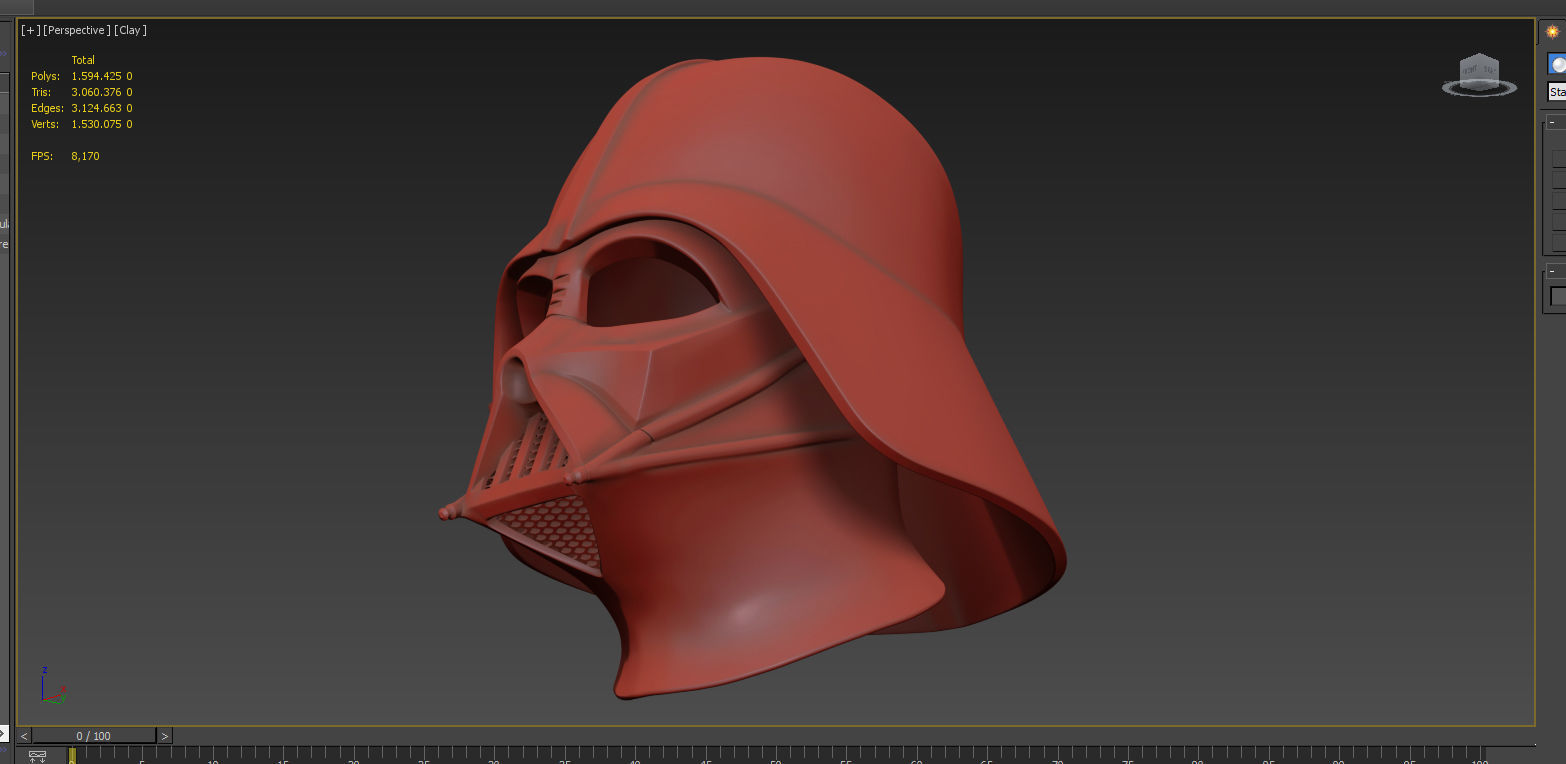Open the 'Sta' object type dropdown
The width and height of the screenshot is (1566, 764).
coord(1556,92)
